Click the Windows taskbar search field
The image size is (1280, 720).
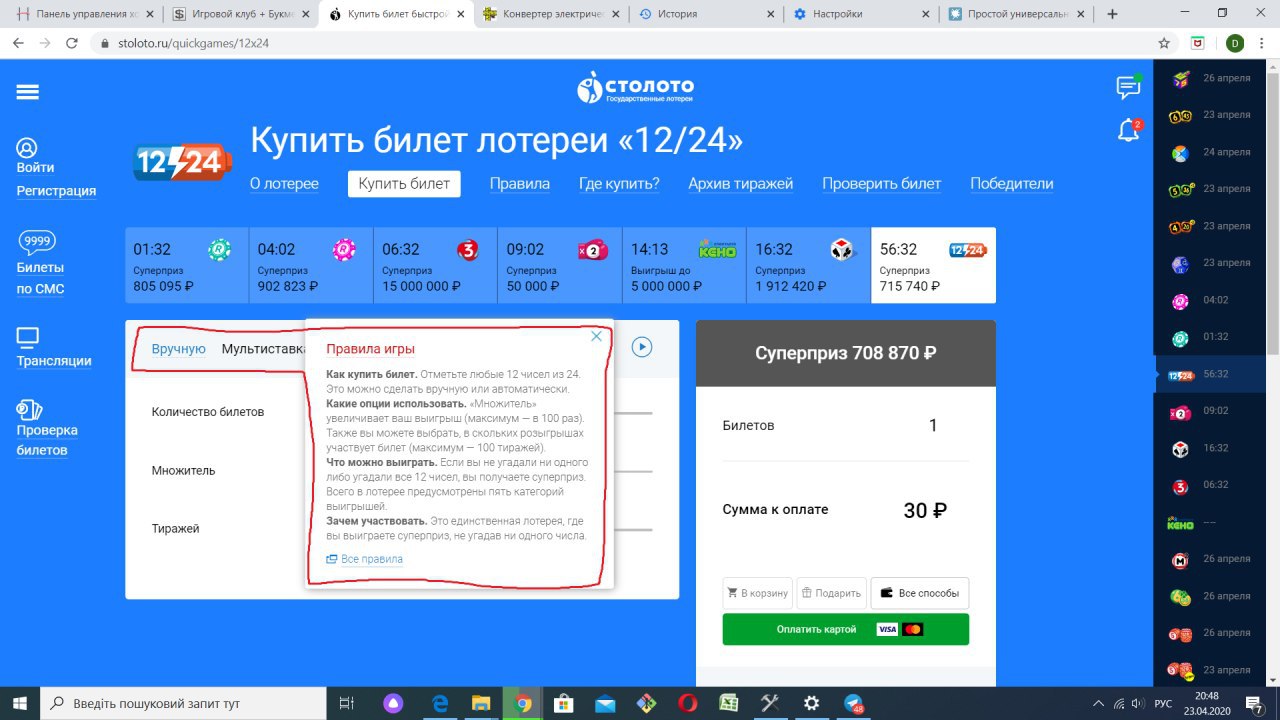point(184,703)
